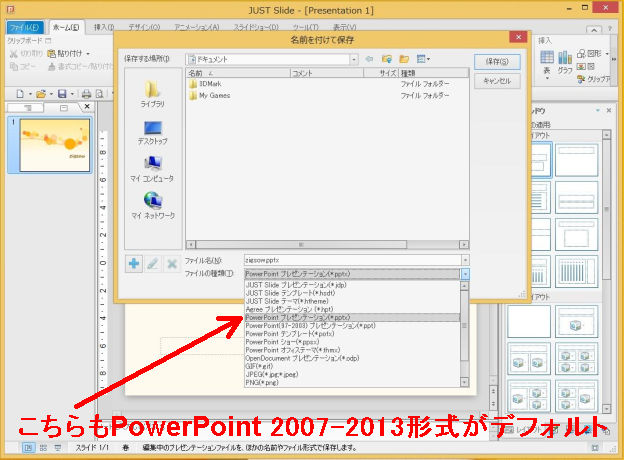This screenshot has width=624, height=460.
Task: Switch to the 挿入 ribbon tab
Action: 103,27
